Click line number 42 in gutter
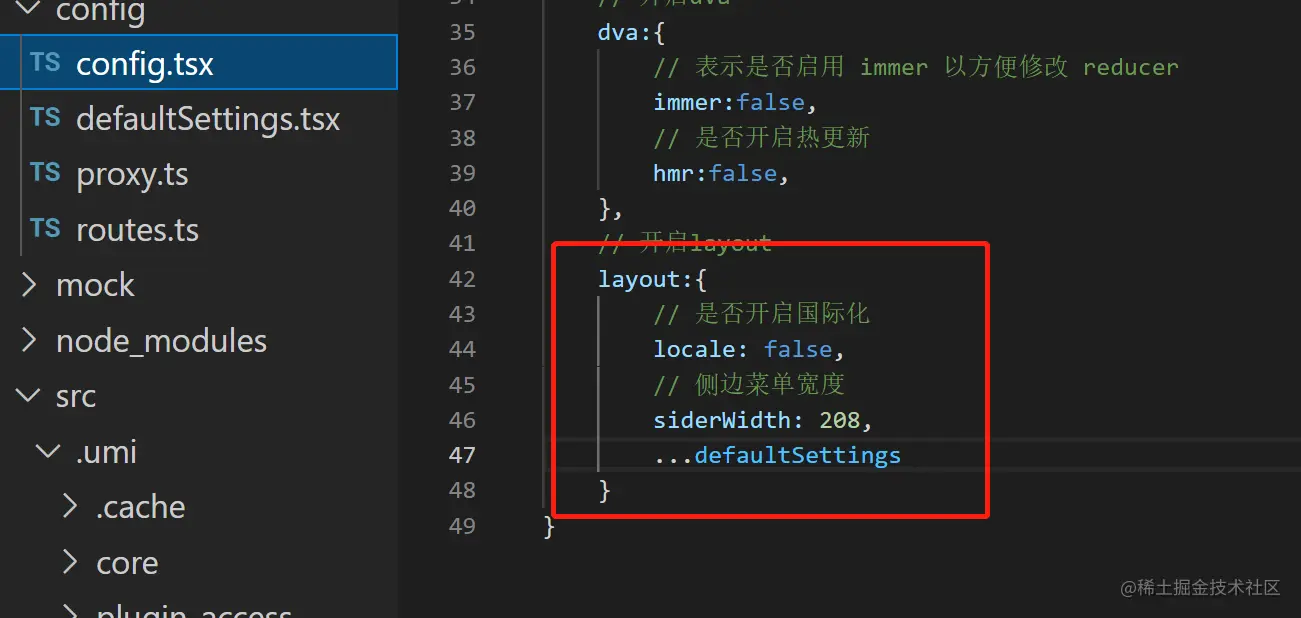 coord(462,279)
